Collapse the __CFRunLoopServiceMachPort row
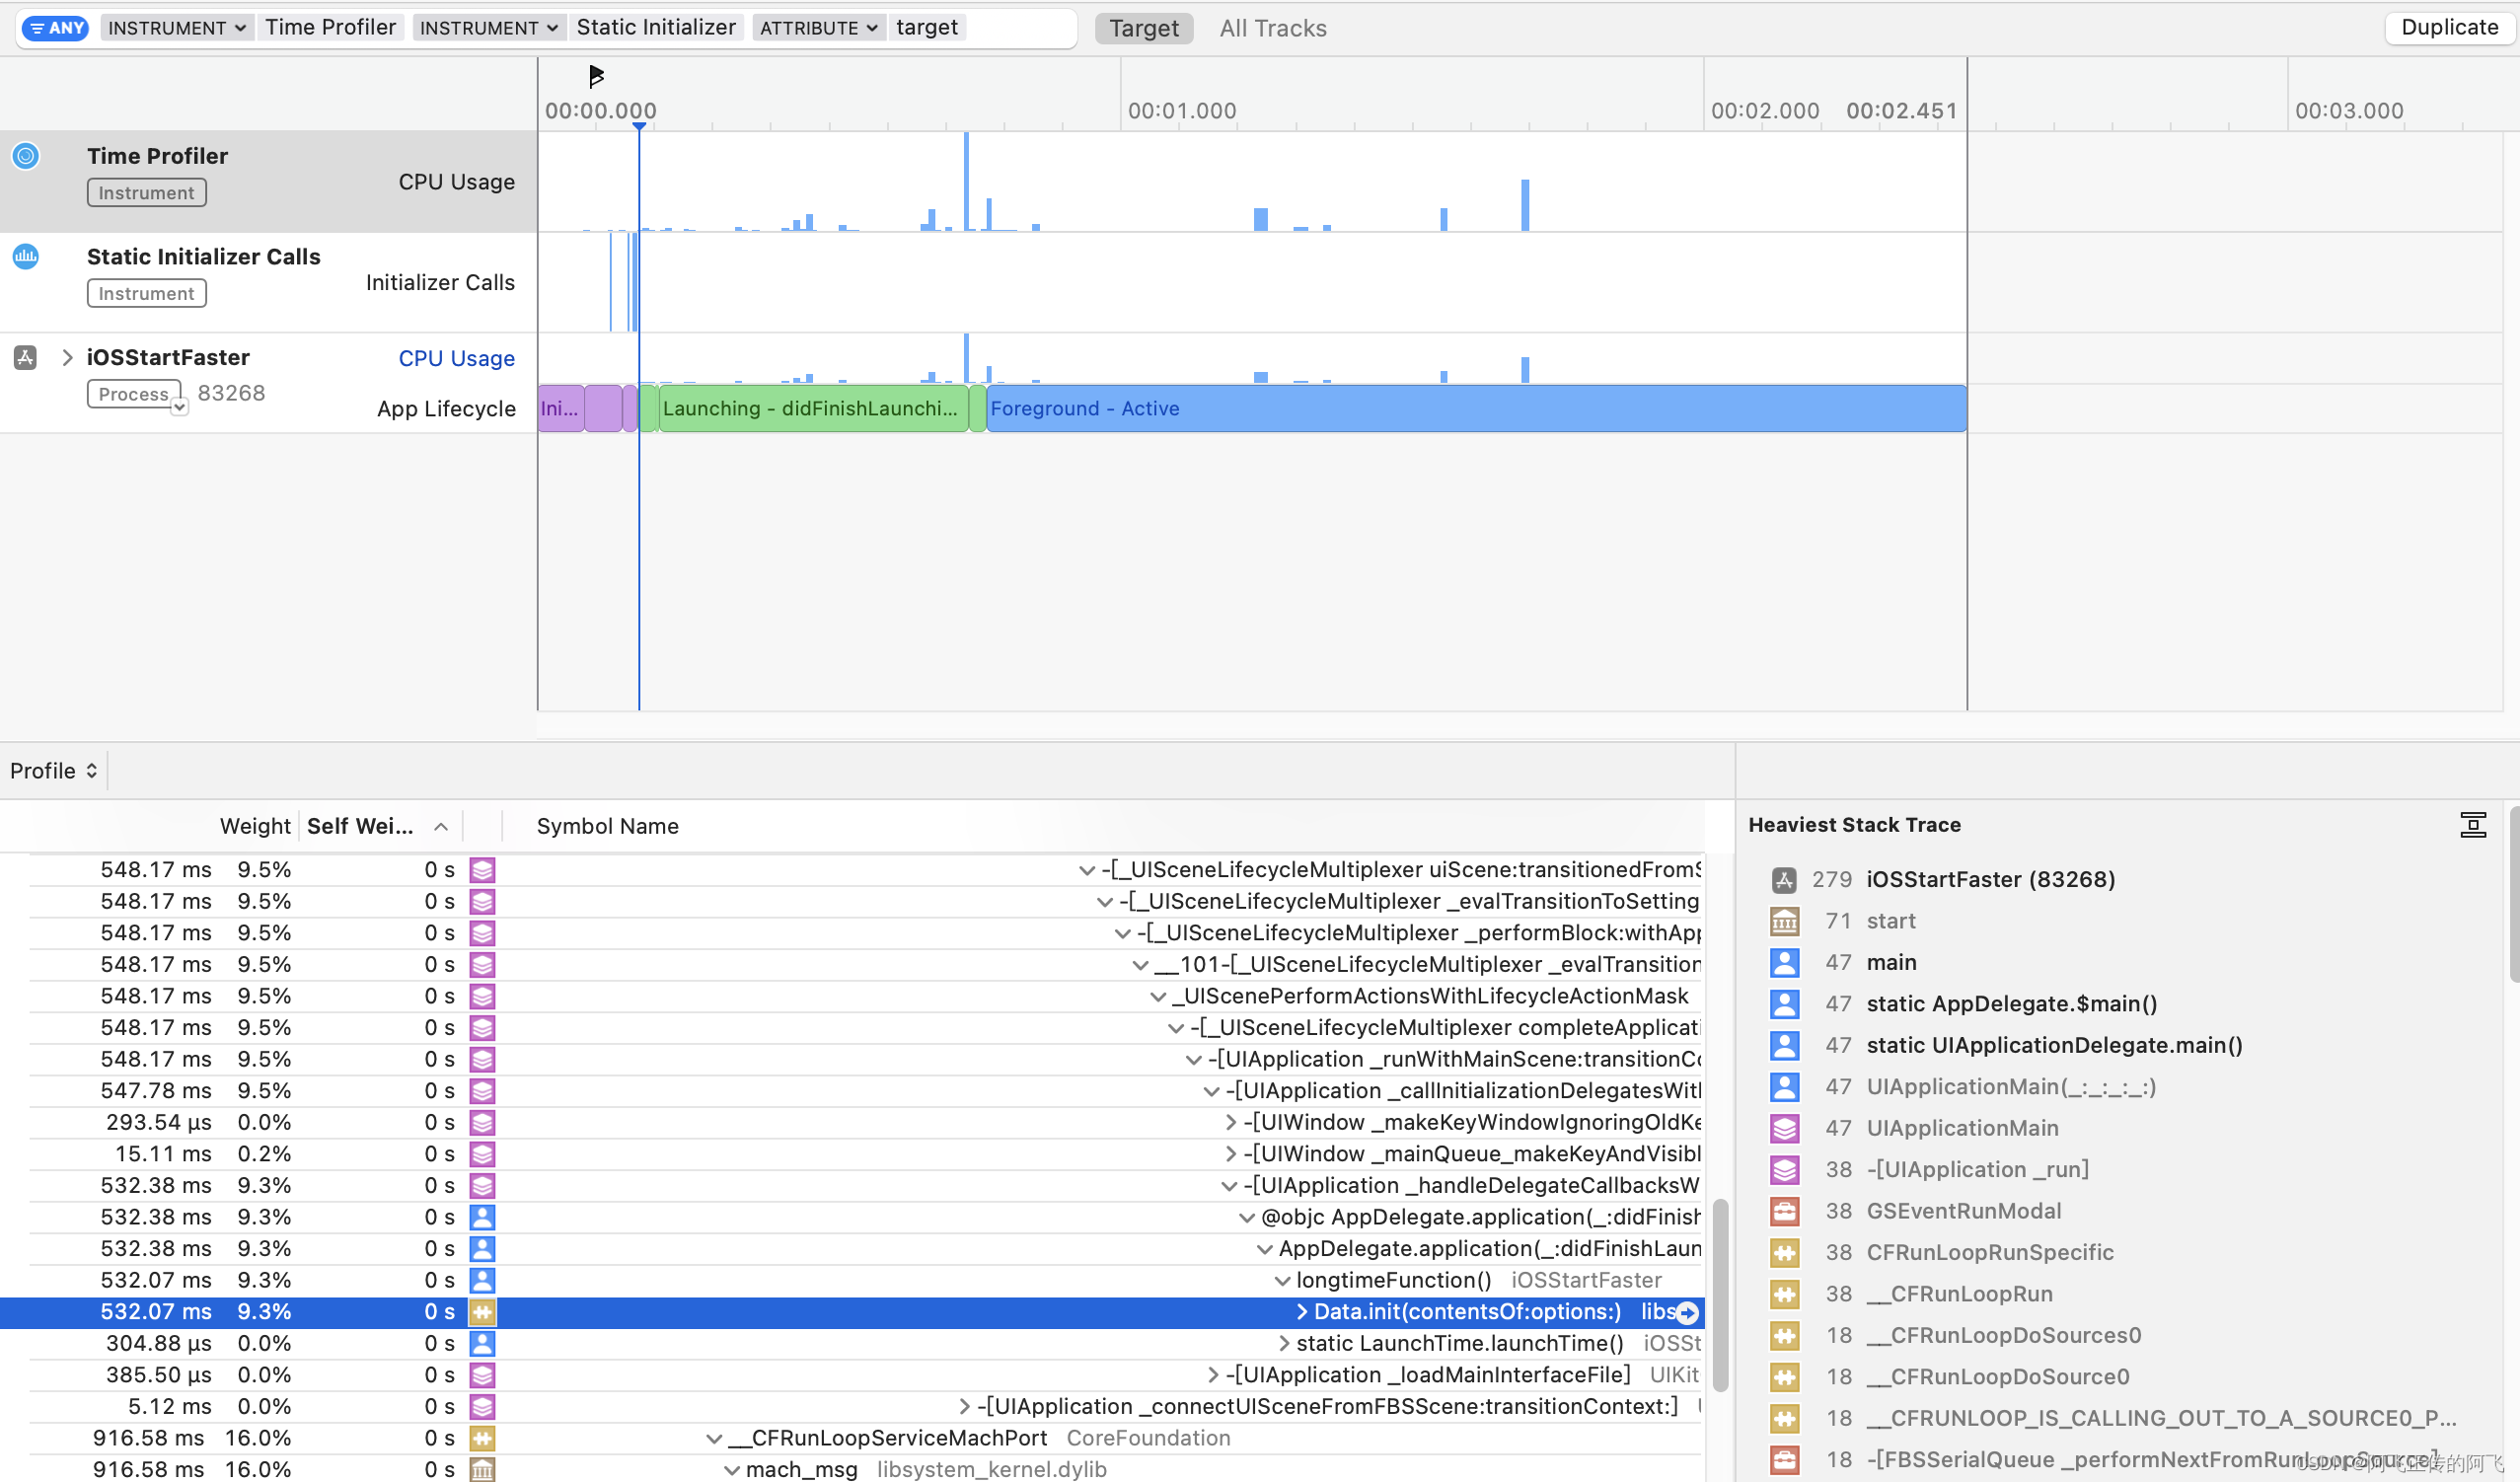The width and height of the screenshot is (2520, 1482). pyautogui.click(x=714, y=1439)
